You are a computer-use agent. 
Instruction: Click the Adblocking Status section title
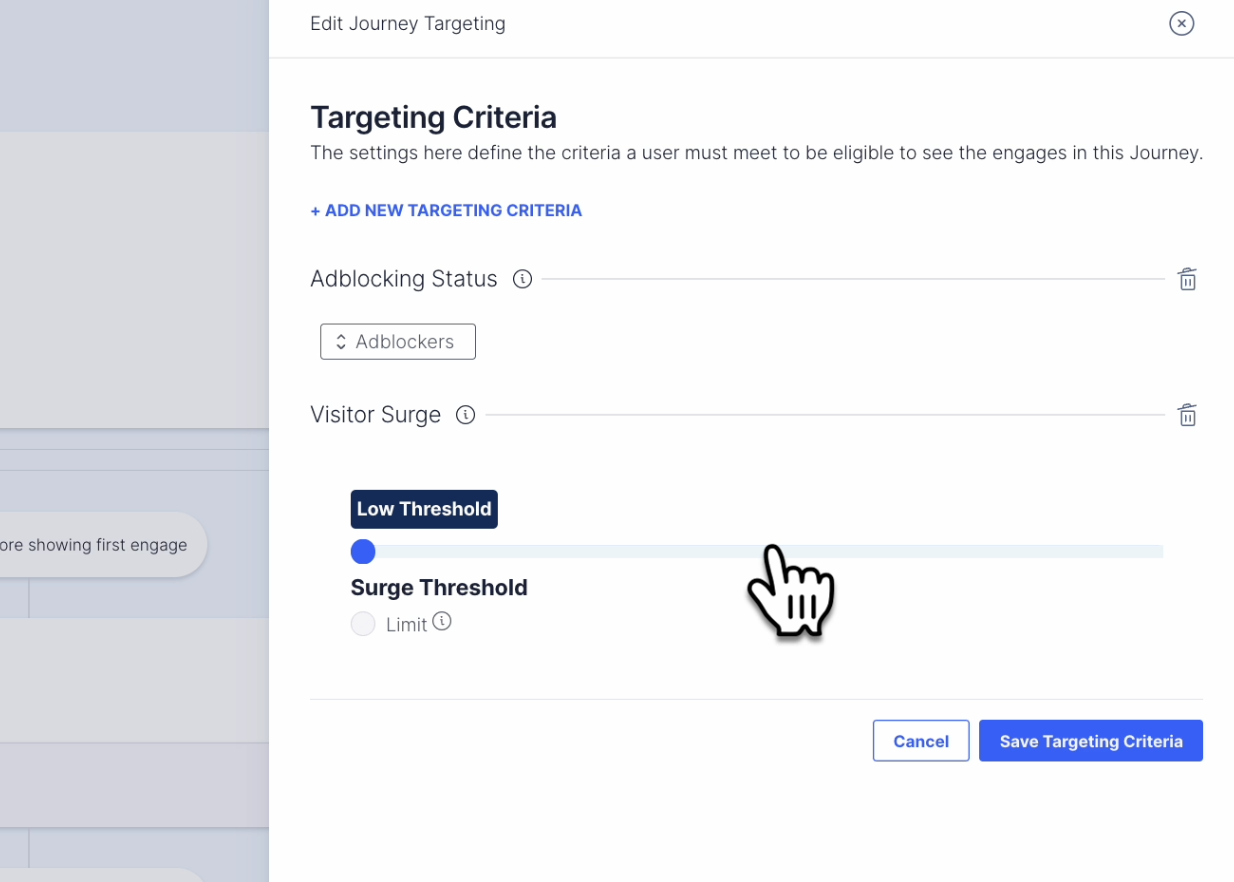(404, 279)
